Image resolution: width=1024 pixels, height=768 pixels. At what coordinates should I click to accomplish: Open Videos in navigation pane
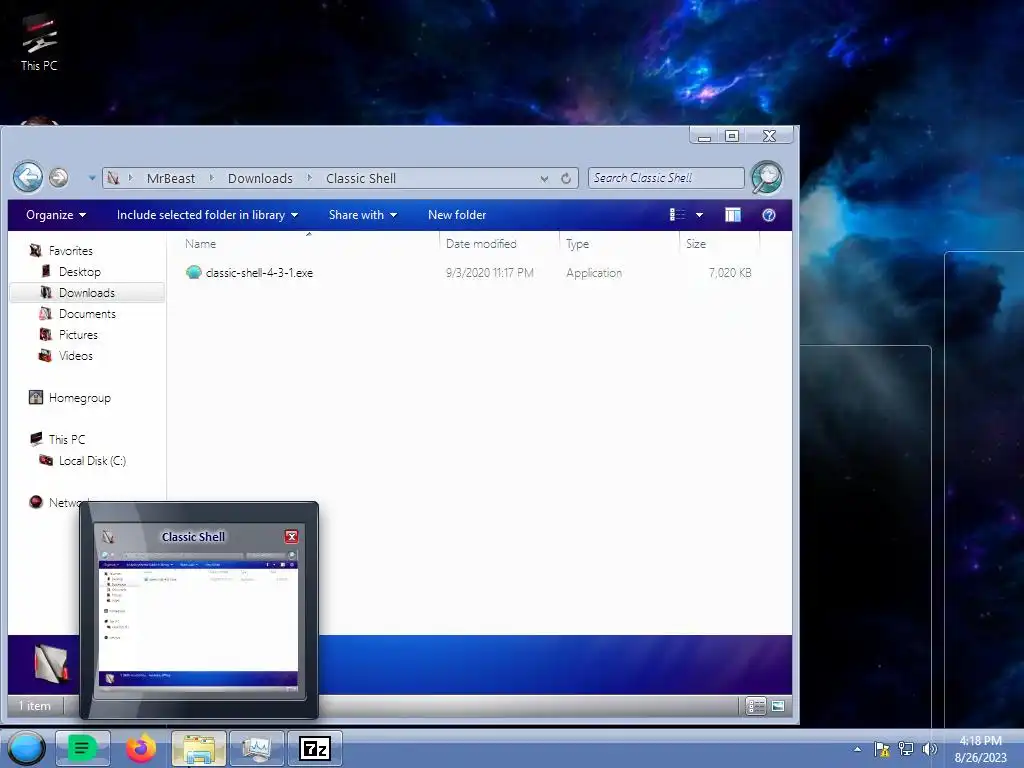(x=76, y=356)
